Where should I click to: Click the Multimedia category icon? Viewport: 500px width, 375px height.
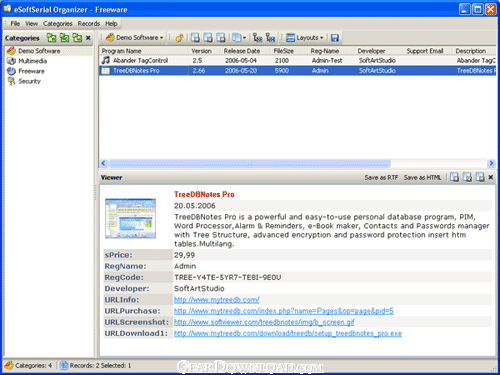11,61
